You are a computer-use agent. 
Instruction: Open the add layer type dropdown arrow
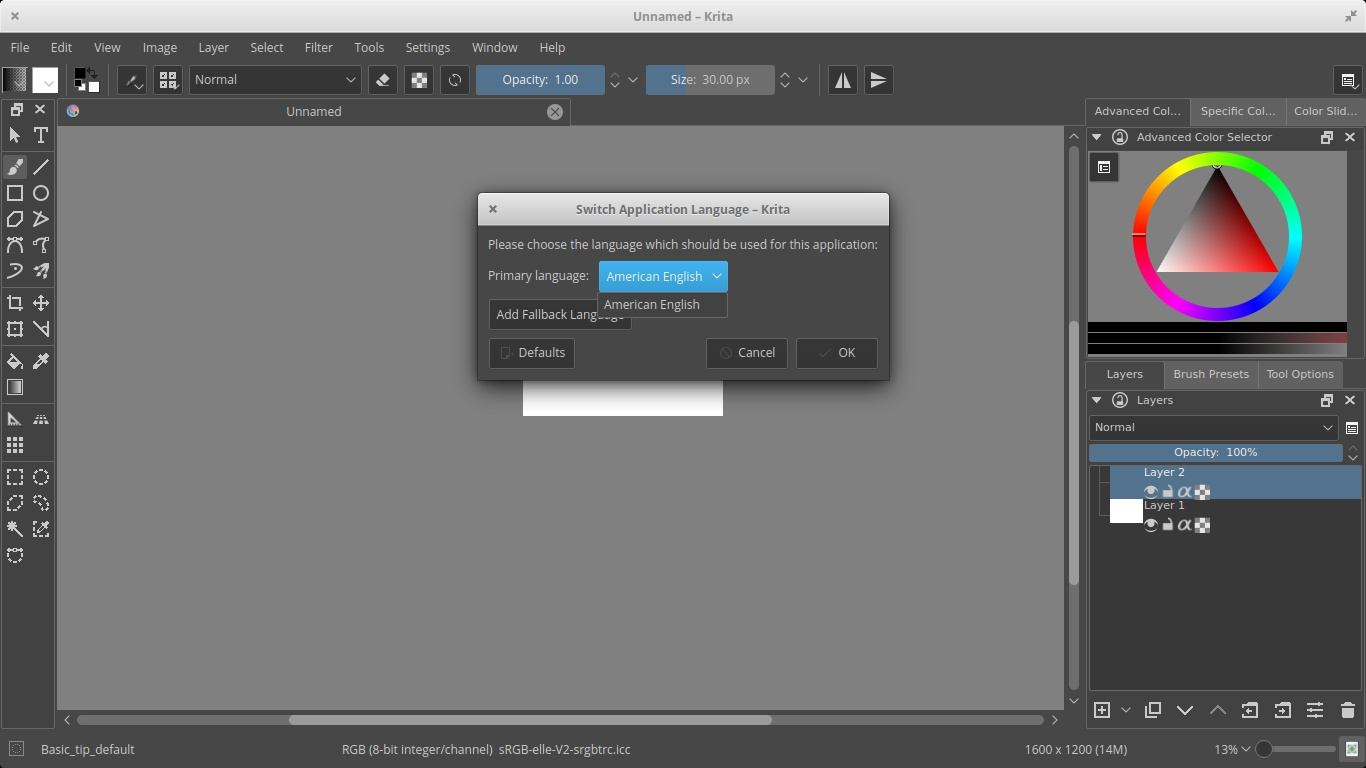pos(1125,710)
